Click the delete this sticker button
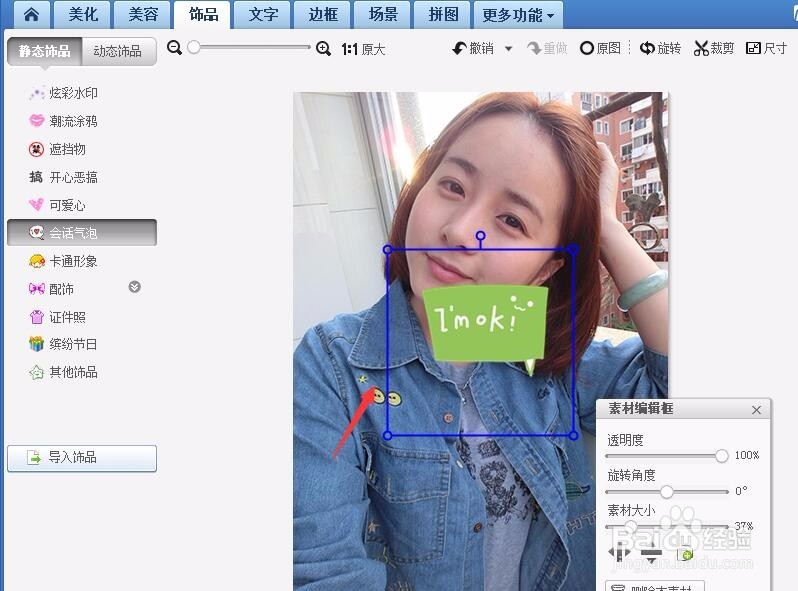The image size is (798, 591). click(x=656, y=586)
